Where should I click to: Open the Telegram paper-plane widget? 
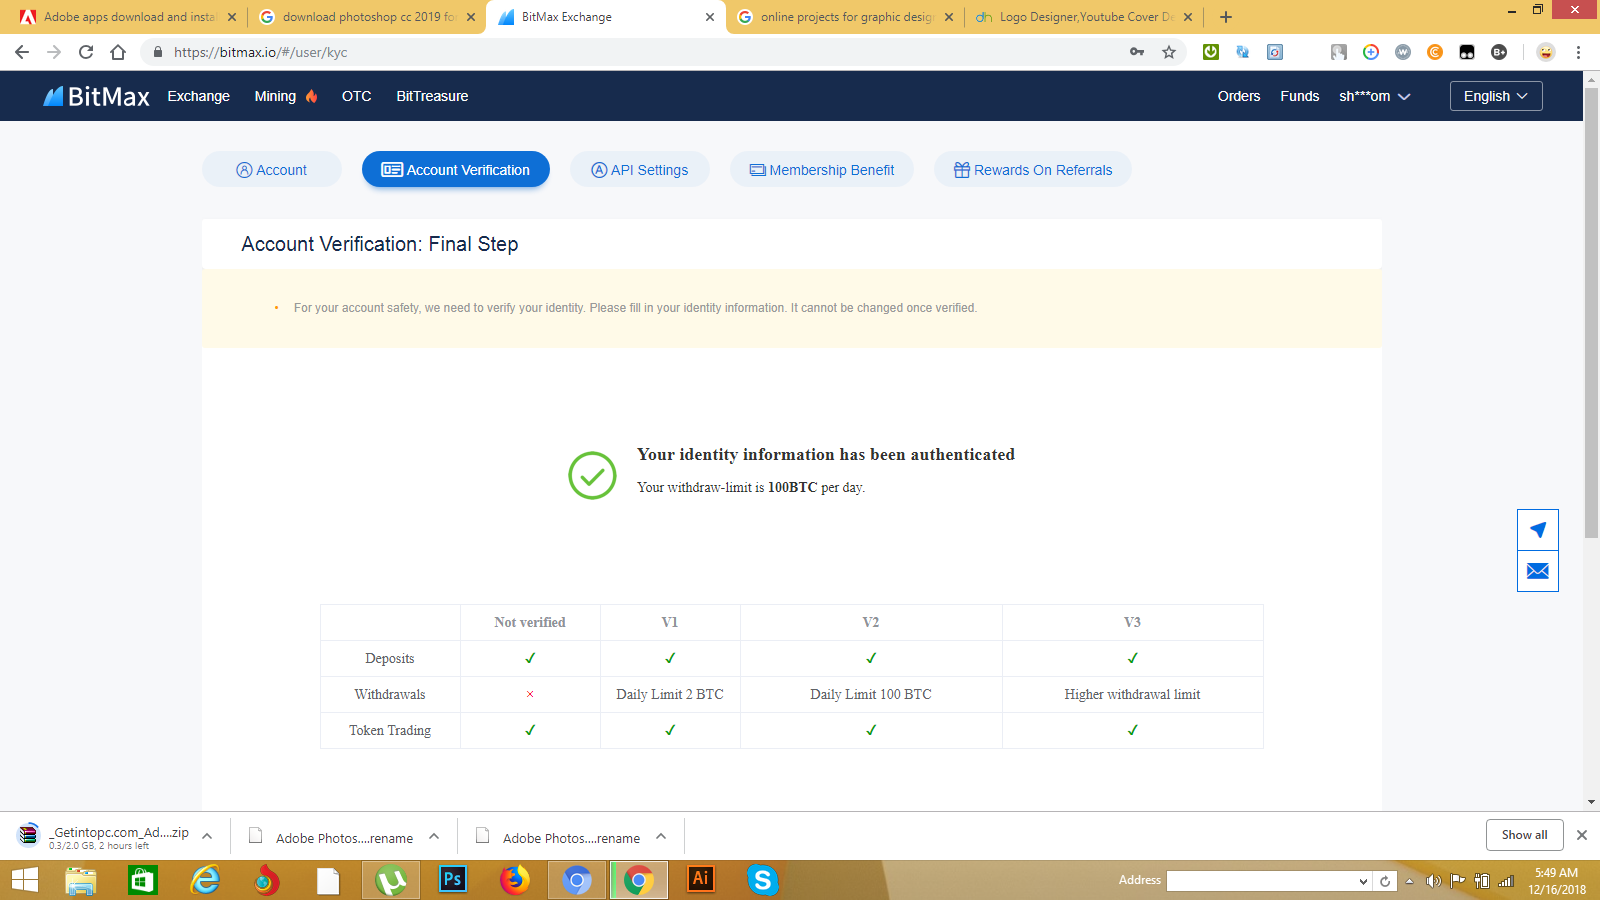[x=1538, y=530]
